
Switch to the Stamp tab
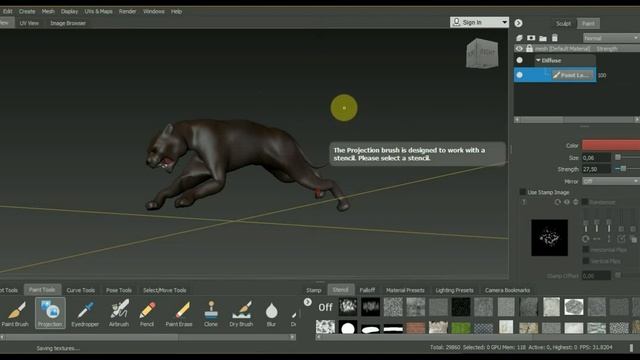coord(313,290)
